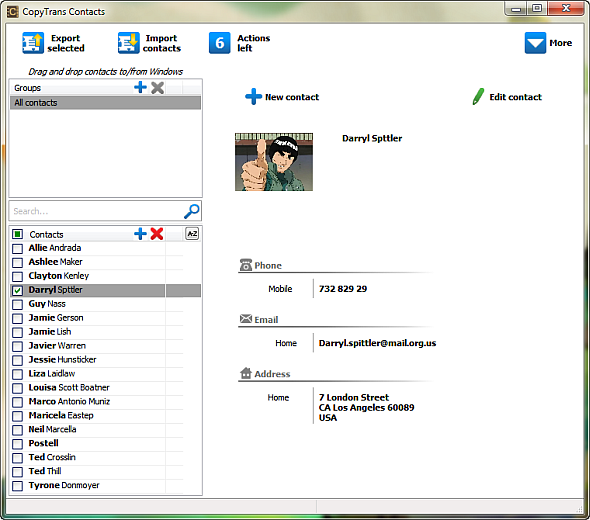Select contact Ted Crosslin
The image size is (590, 520).
point(52,457)
